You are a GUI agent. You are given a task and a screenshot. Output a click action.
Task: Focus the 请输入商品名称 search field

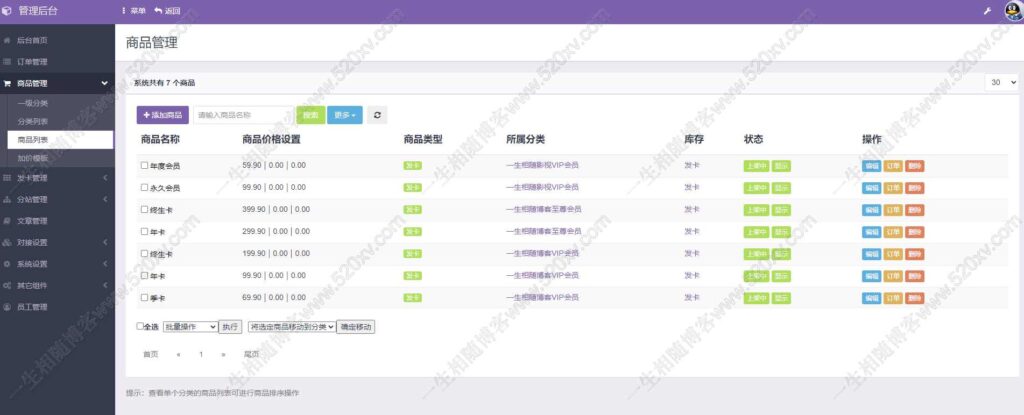click(244, 115)
